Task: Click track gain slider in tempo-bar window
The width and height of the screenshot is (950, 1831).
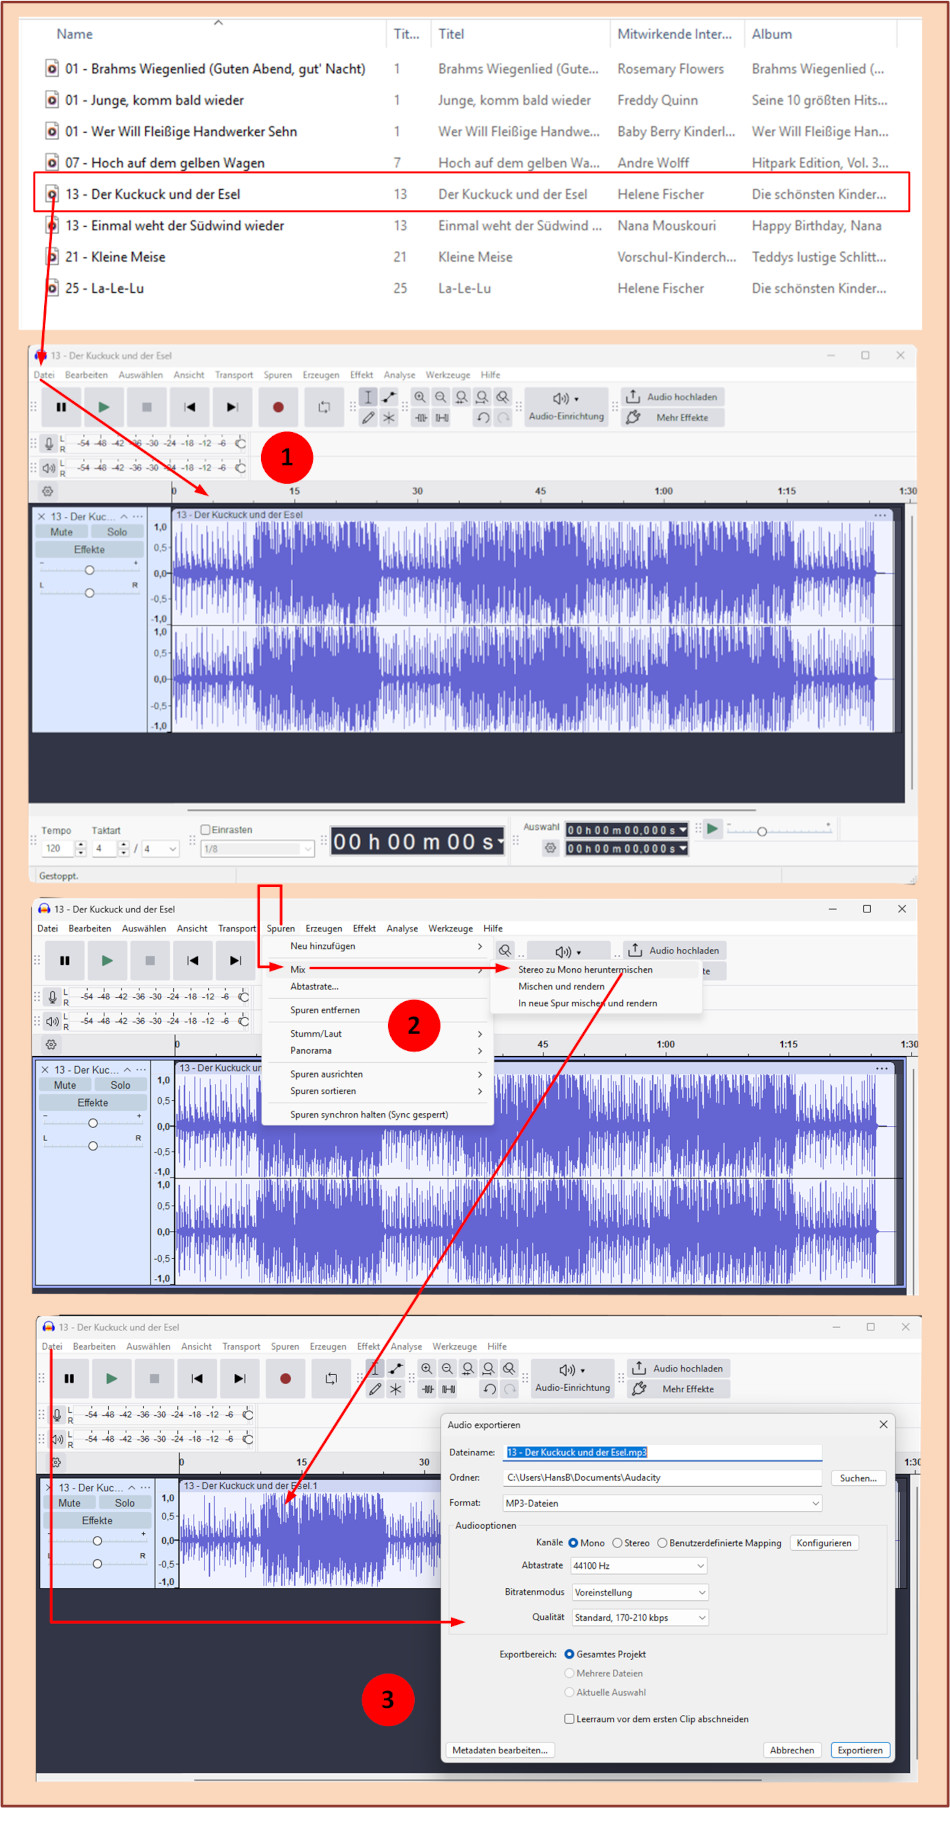Action: pos(89,570)
